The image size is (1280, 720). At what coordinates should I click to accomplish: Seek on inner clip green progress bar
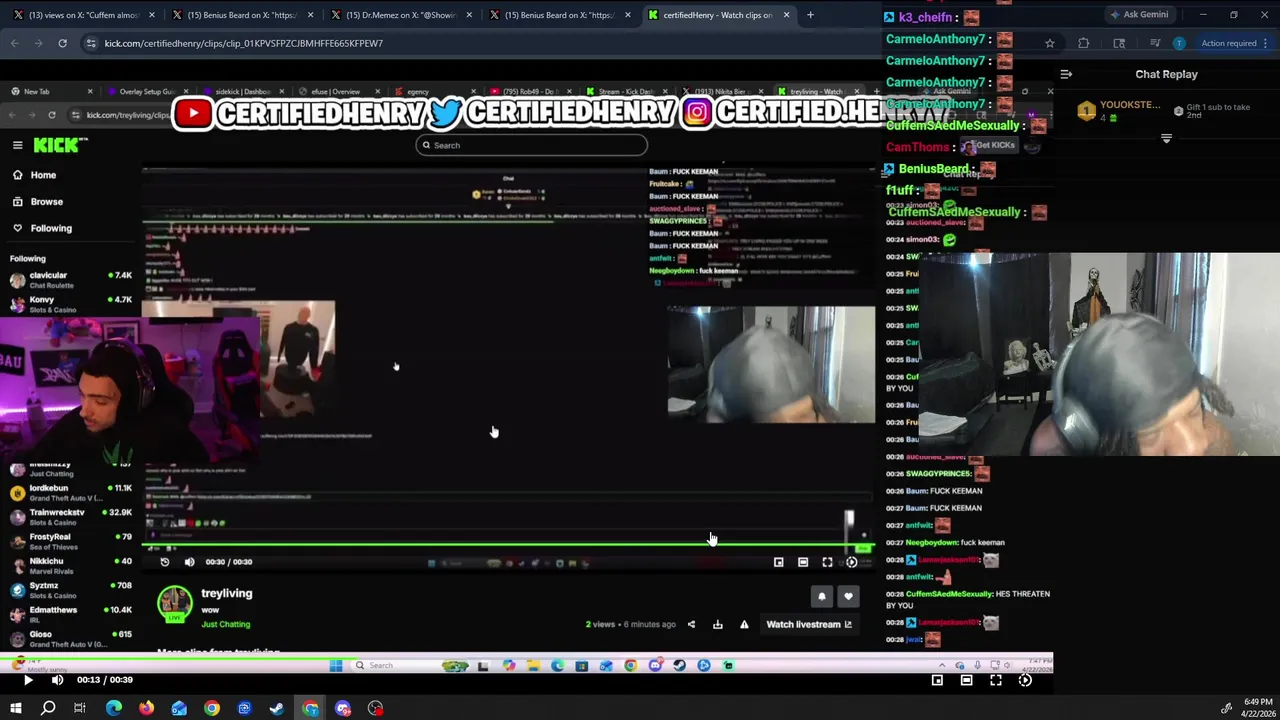510,545
